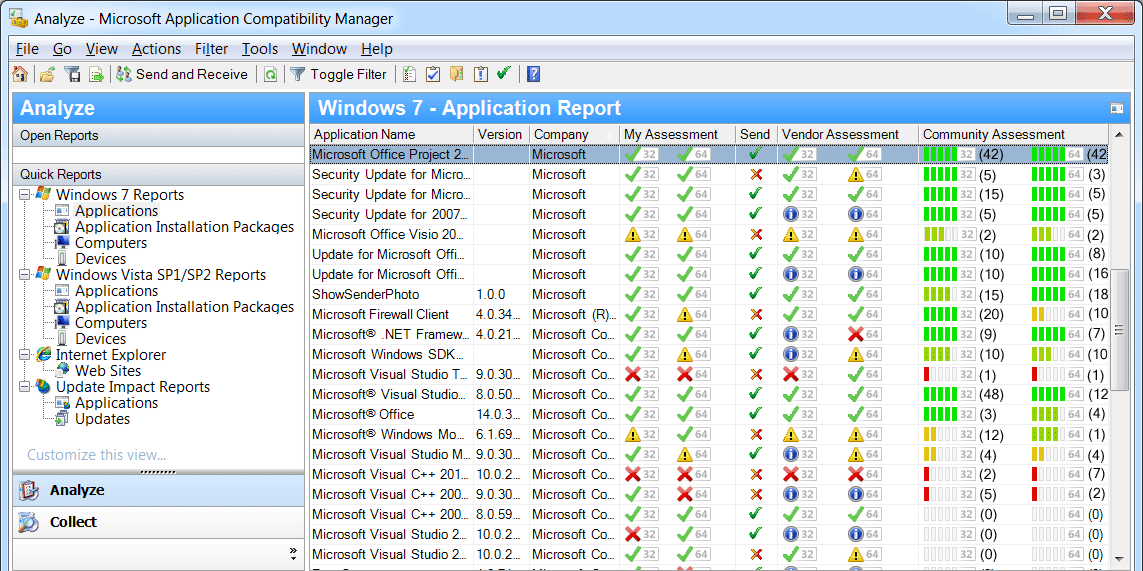Collapse the Internet Explorer tree node

pos(25,355)
